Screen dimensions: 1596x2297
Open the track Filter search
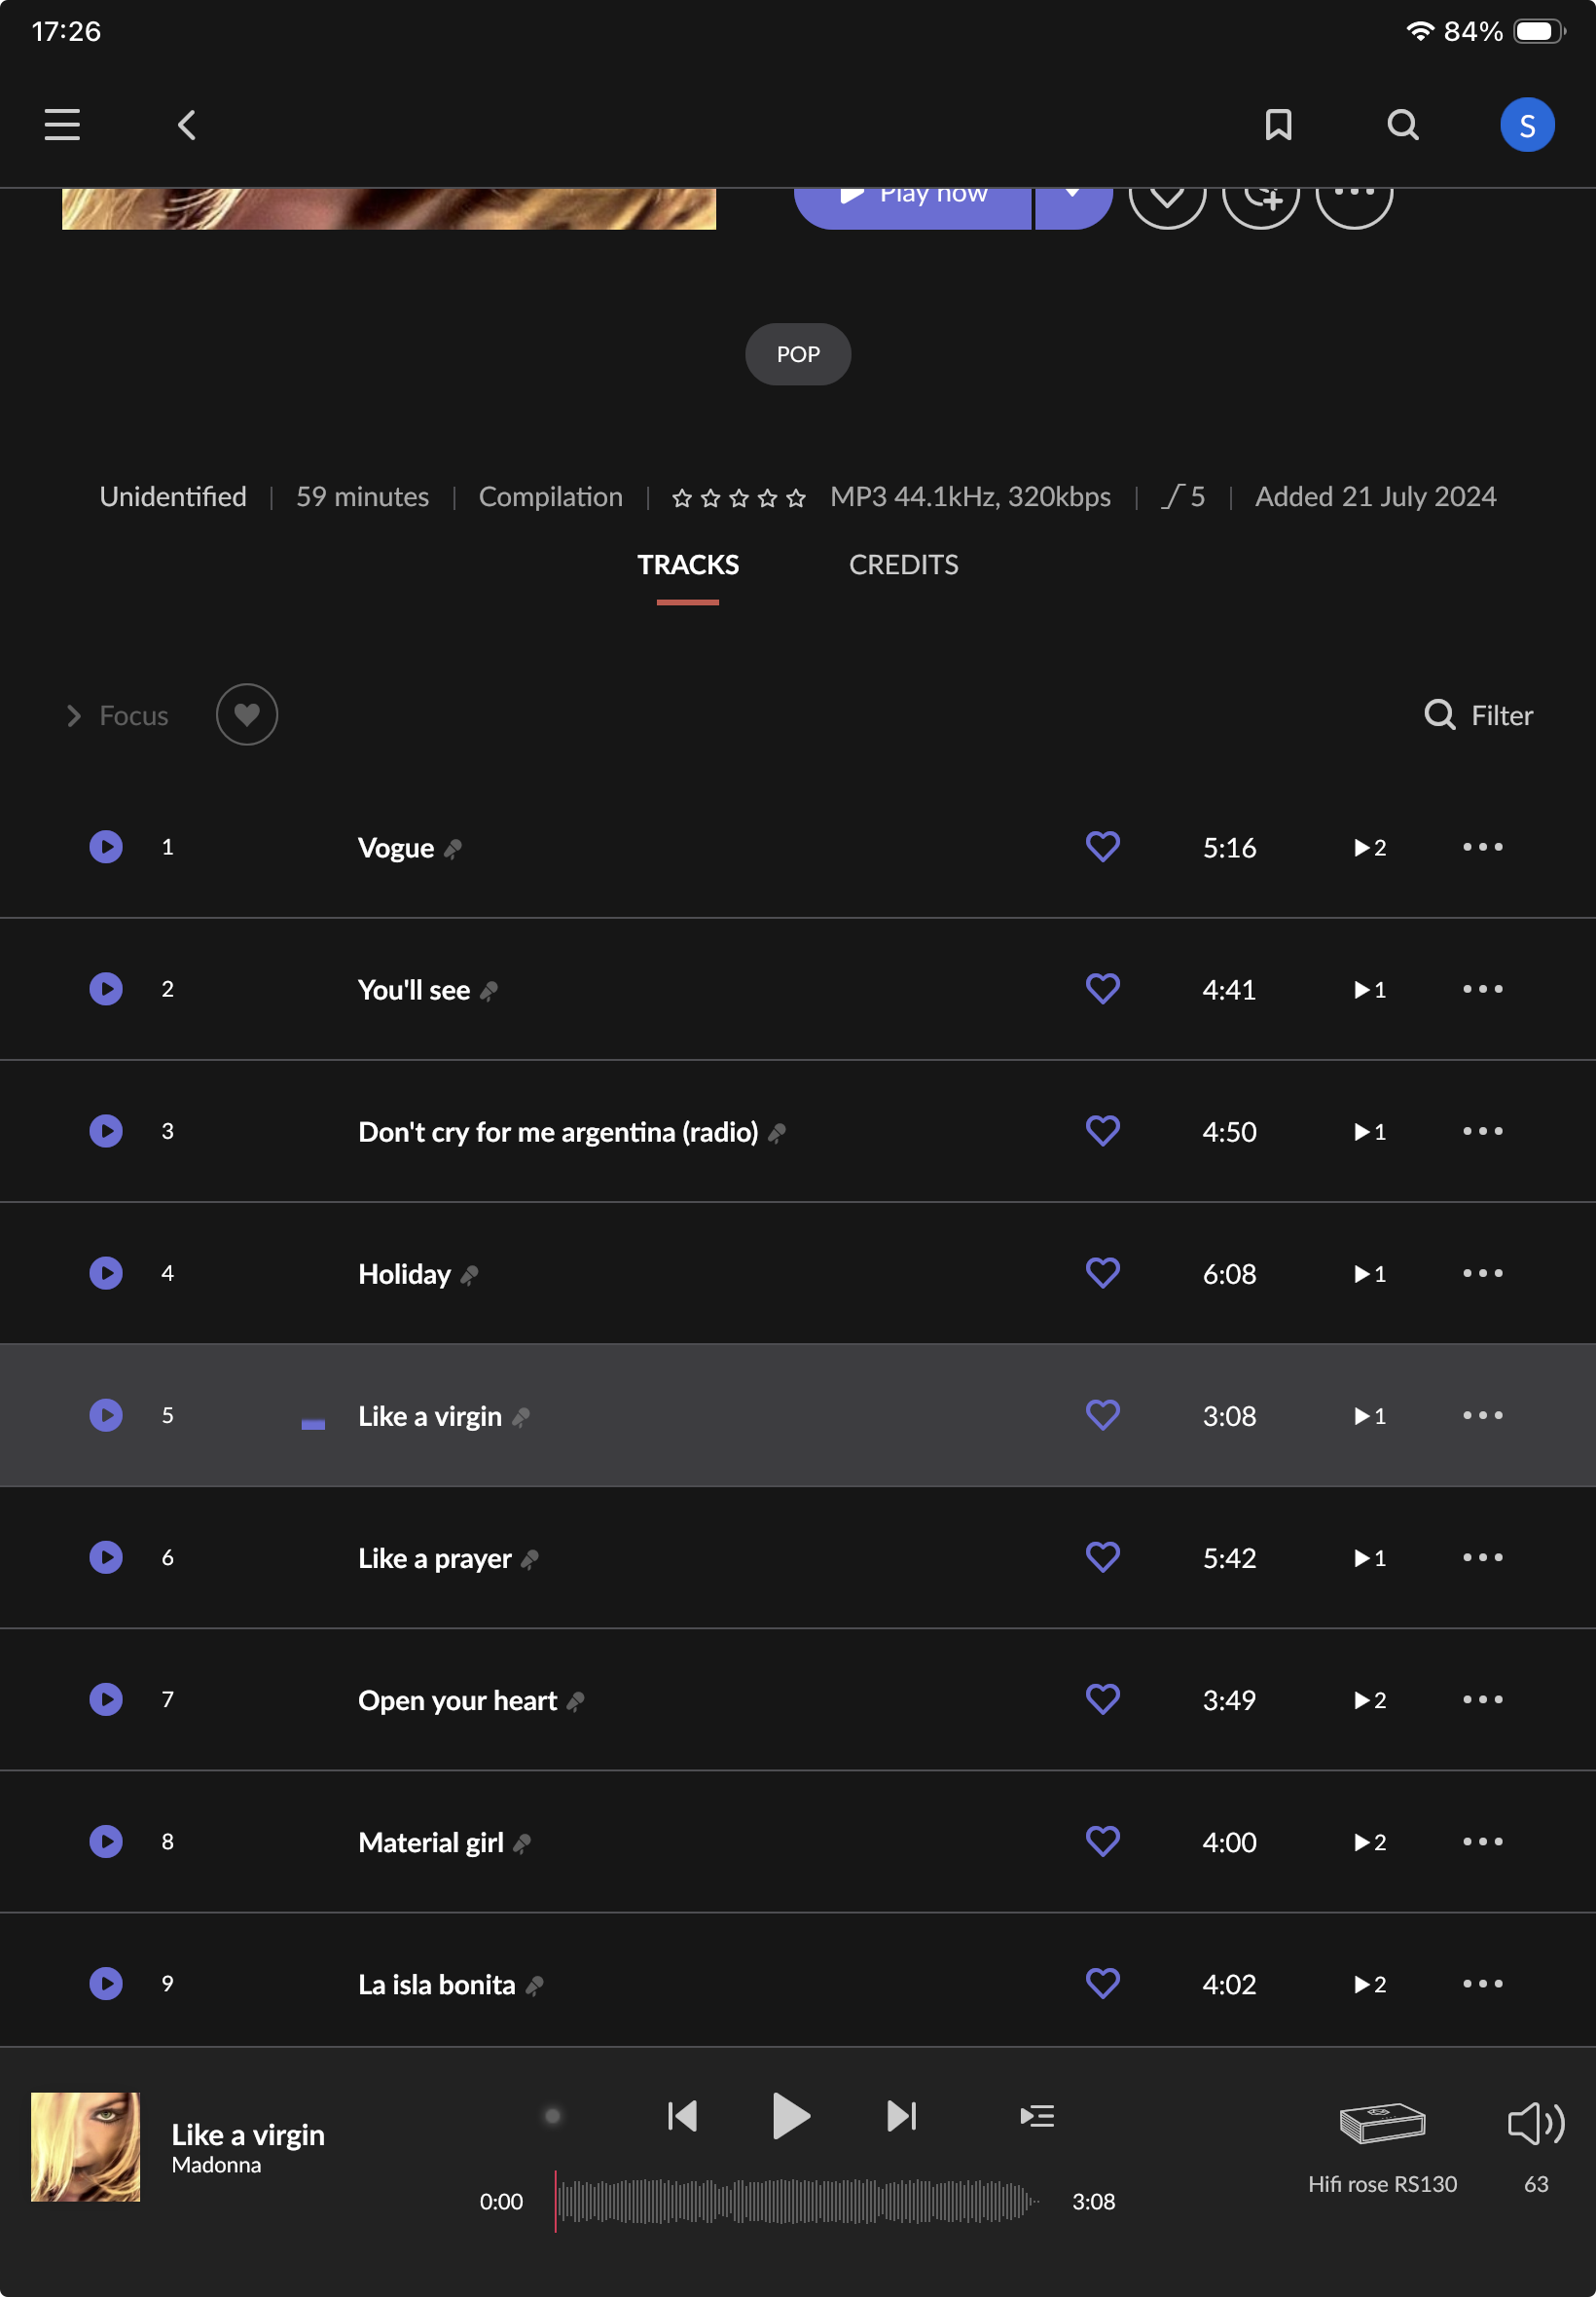(1478, 715)
